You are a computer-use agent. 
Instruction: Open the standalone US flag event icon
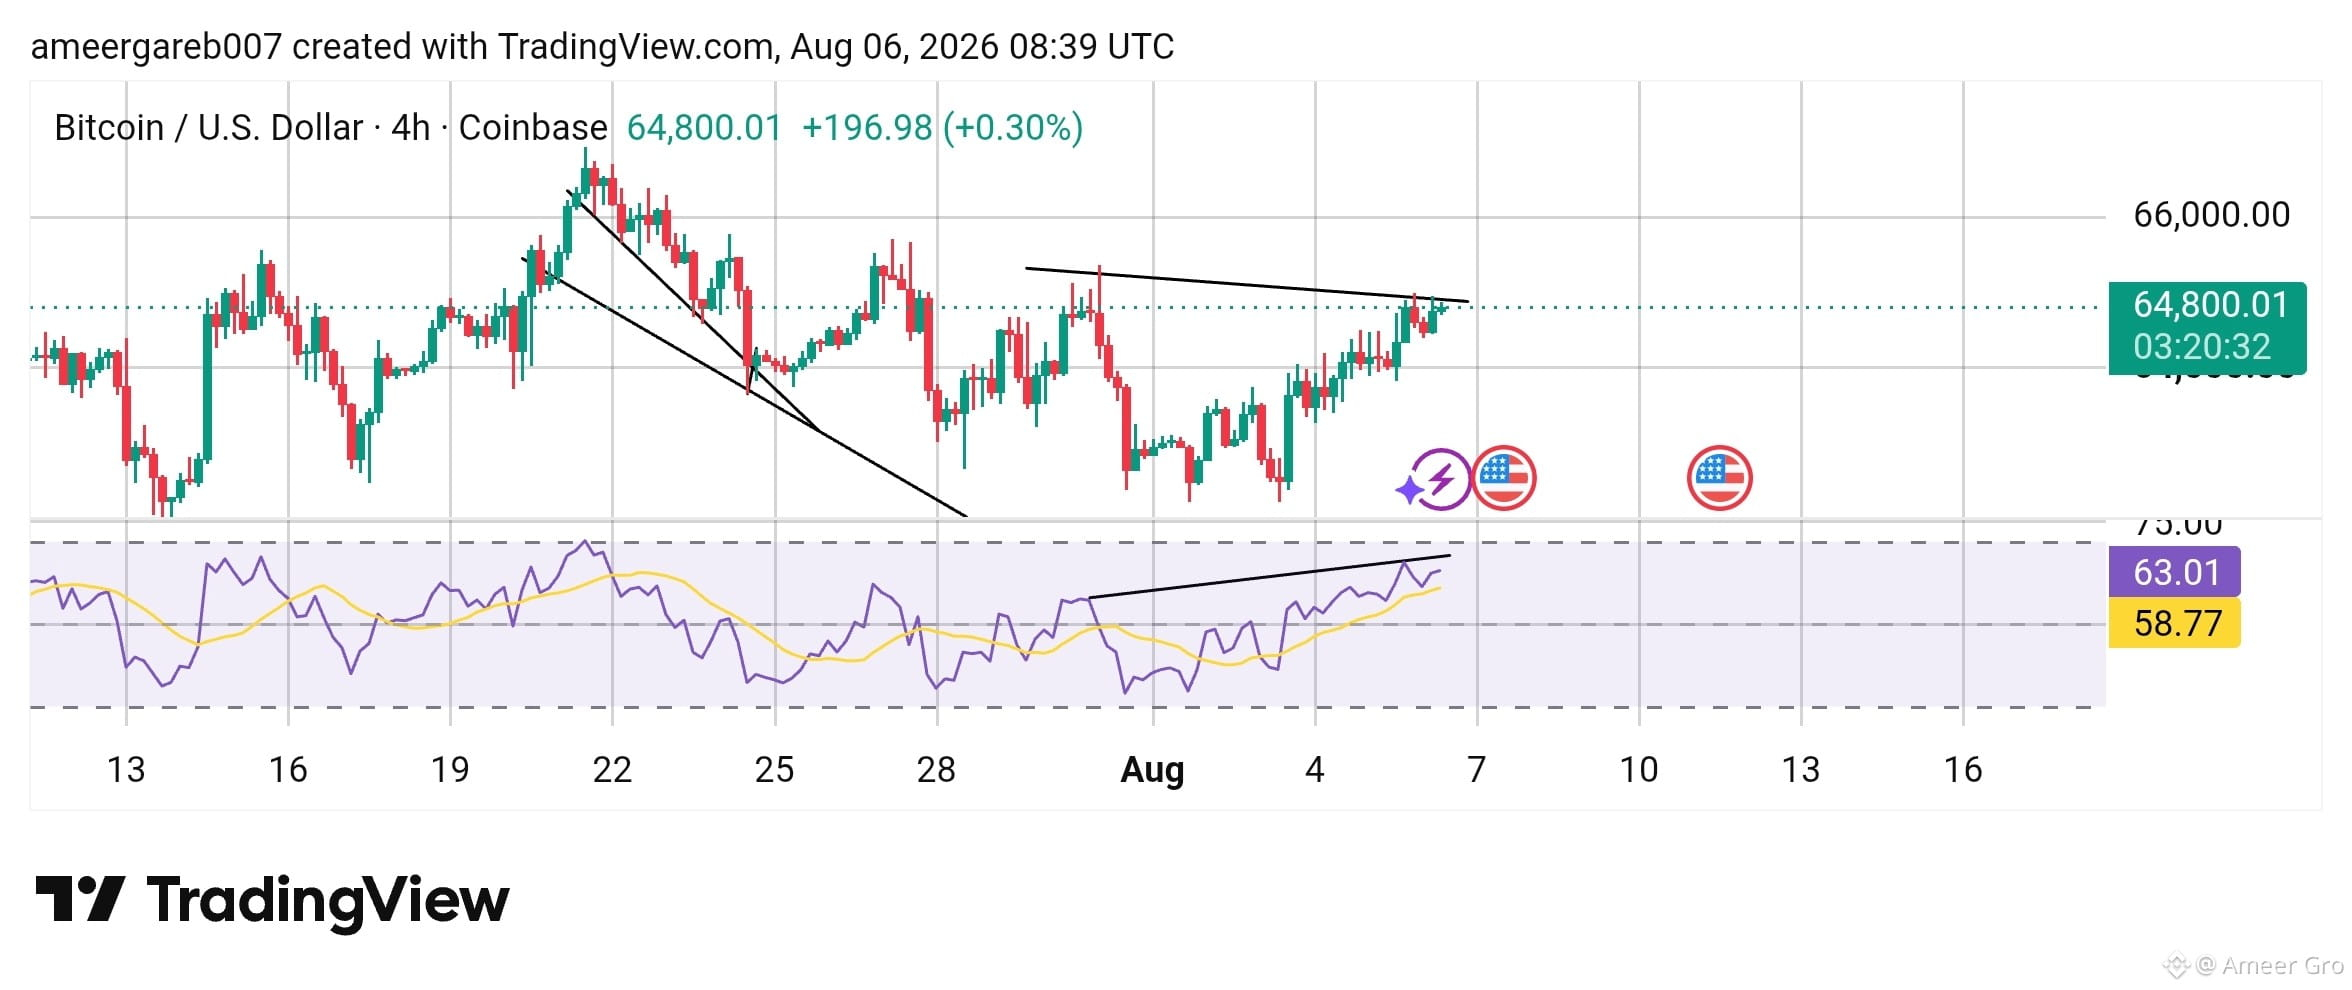[x=1719, y=478]
